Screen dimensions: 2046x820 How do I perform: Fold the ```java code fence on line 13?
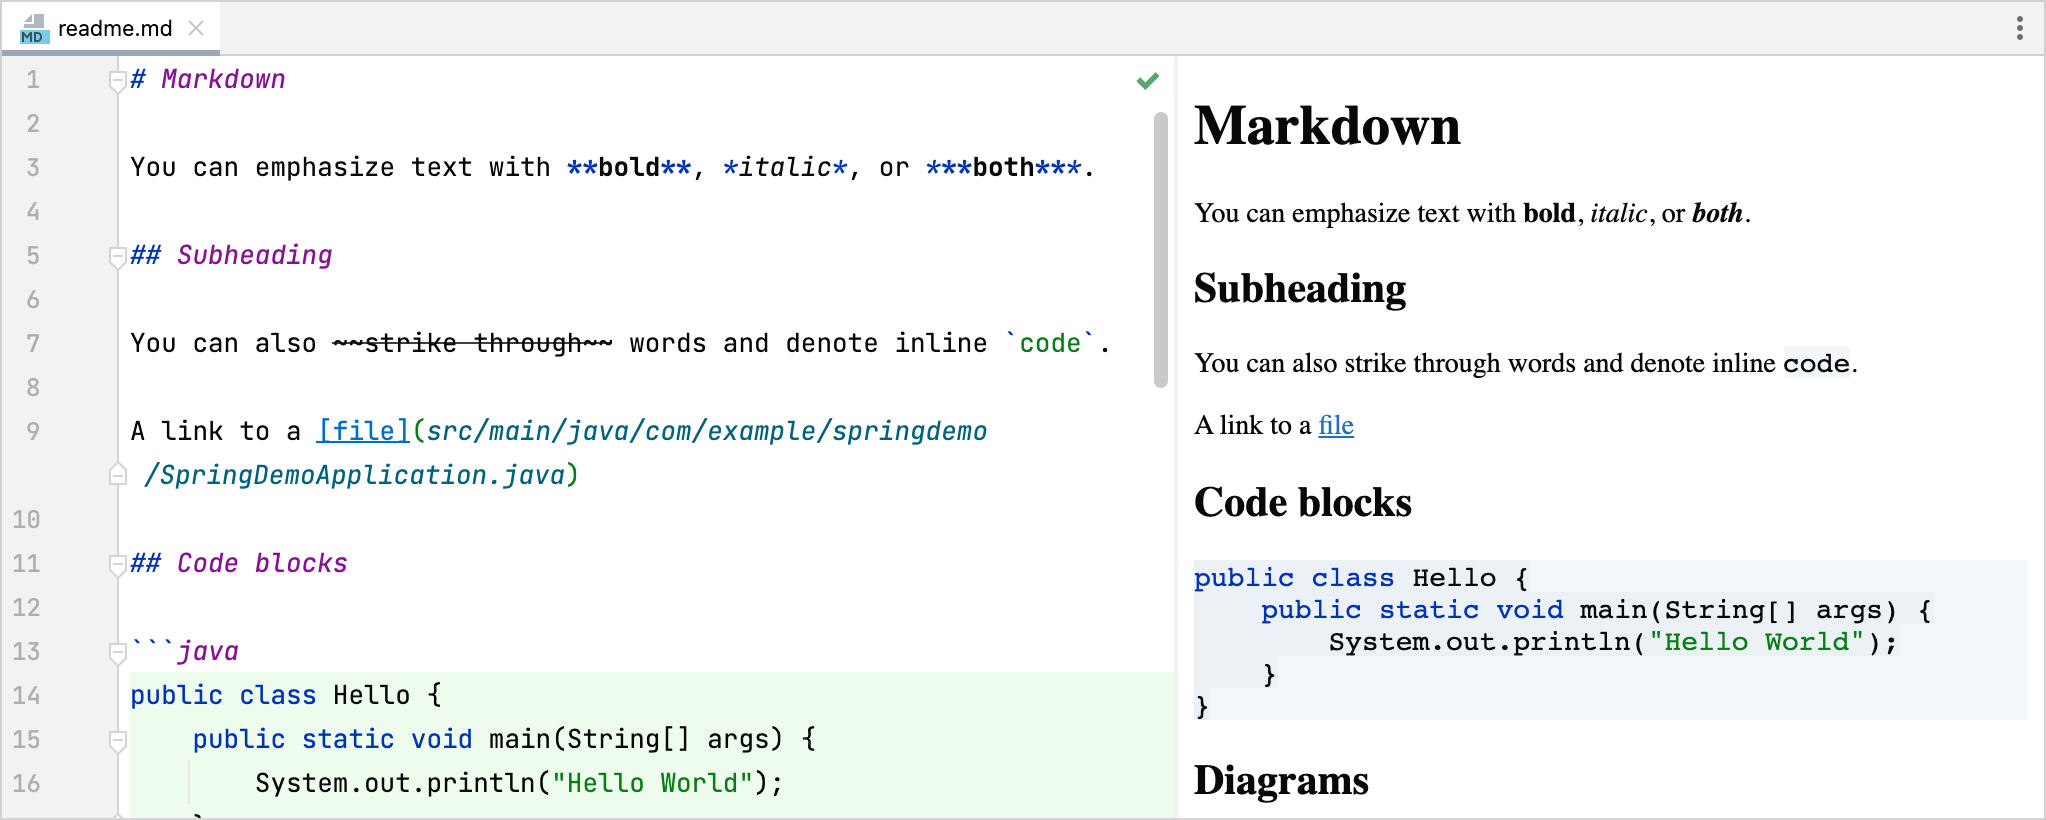point(118,653)
